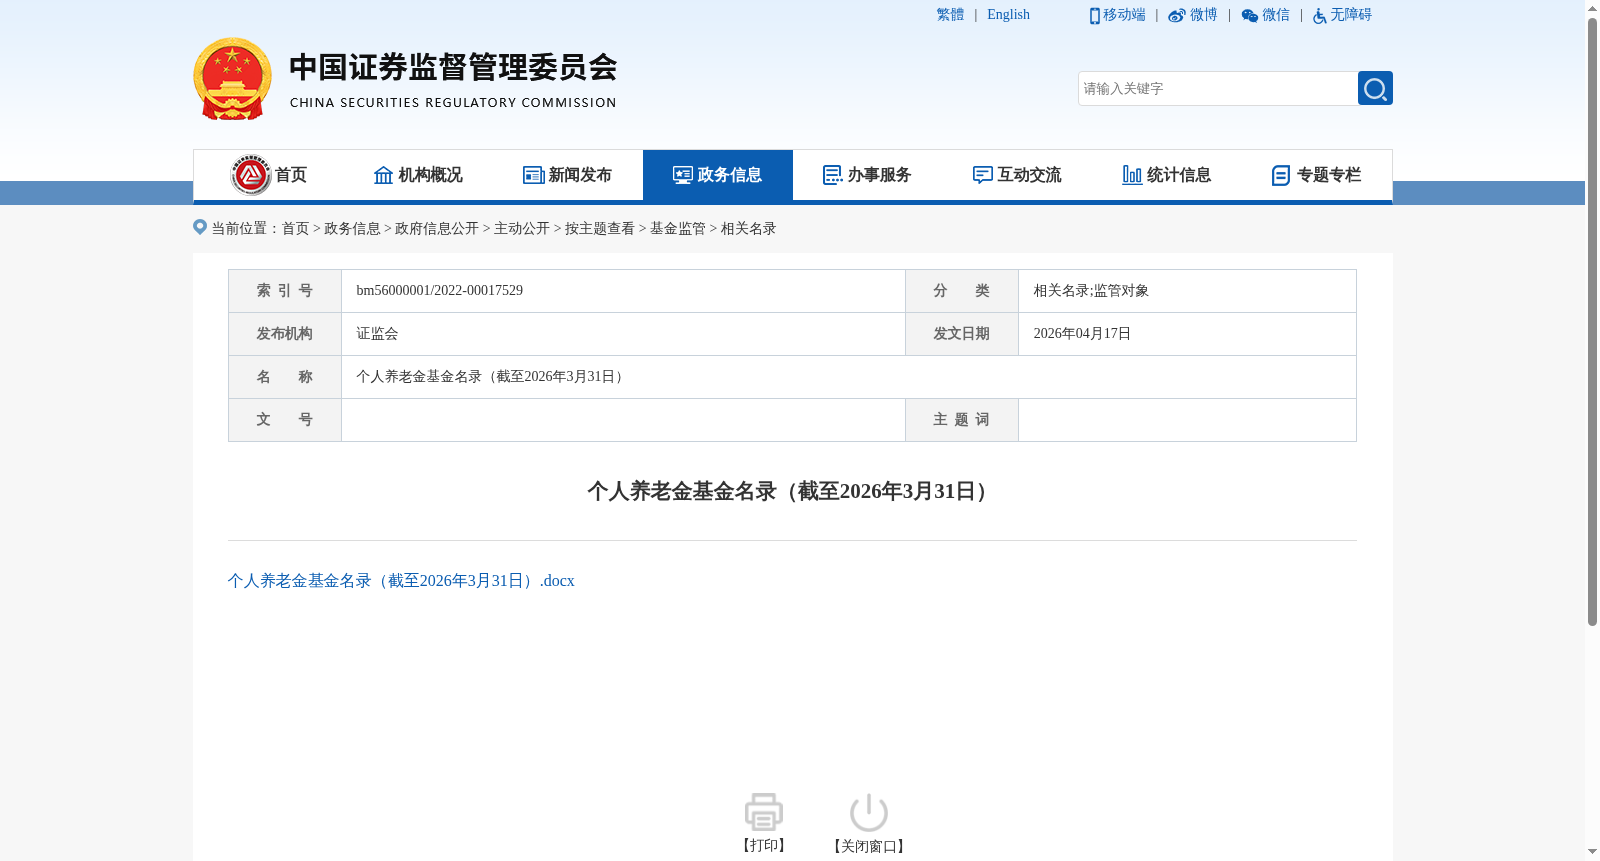Click the printer icon to print
Viewport: 1600px width, 861px height.
coord(764,812)
